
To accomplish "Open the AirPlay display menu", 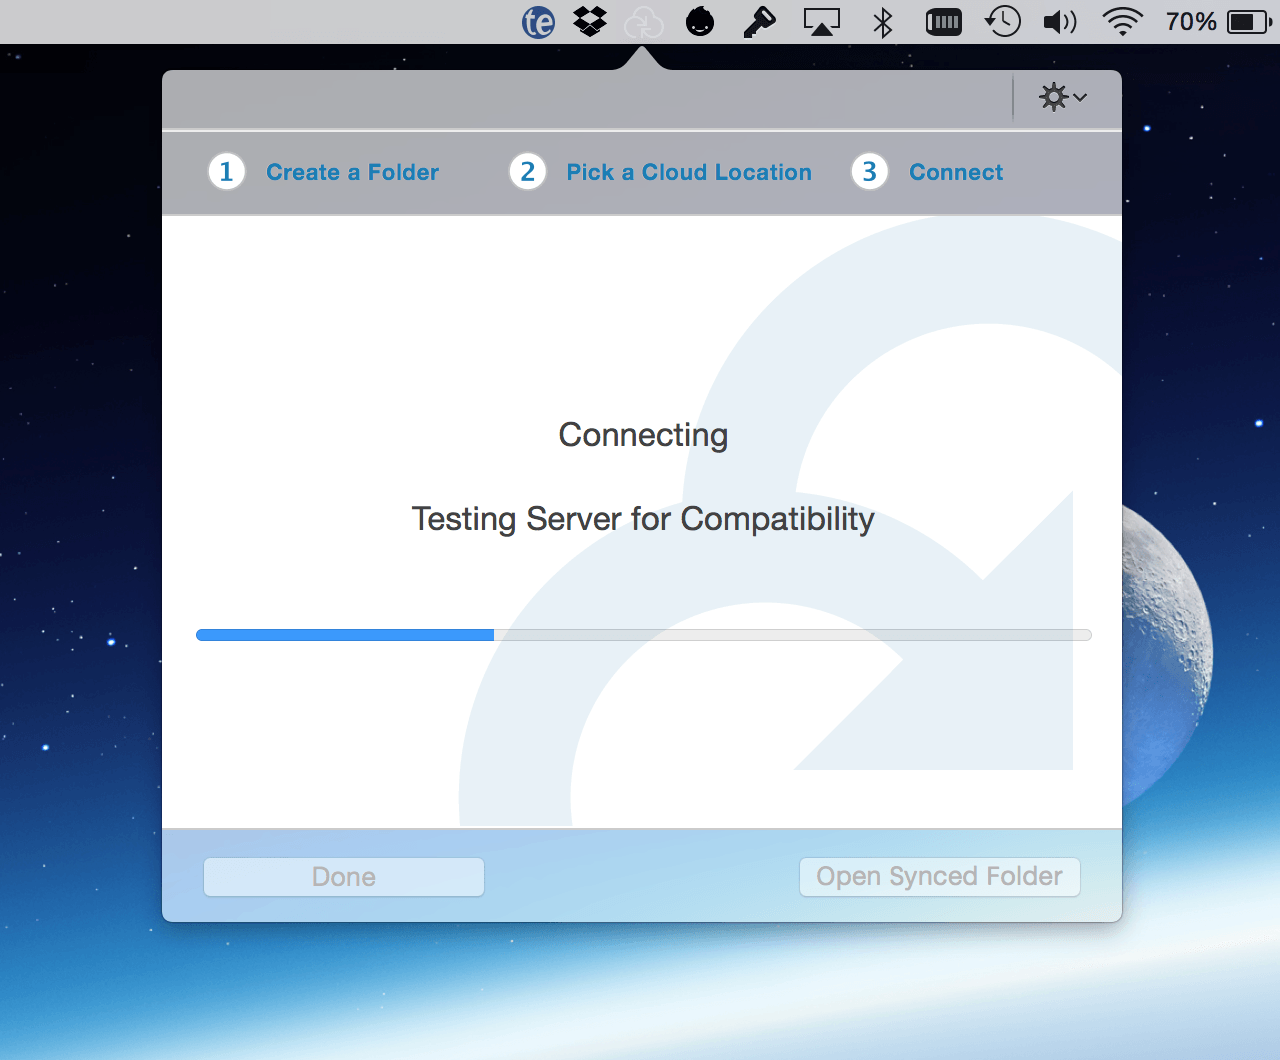I will (822, 22).
